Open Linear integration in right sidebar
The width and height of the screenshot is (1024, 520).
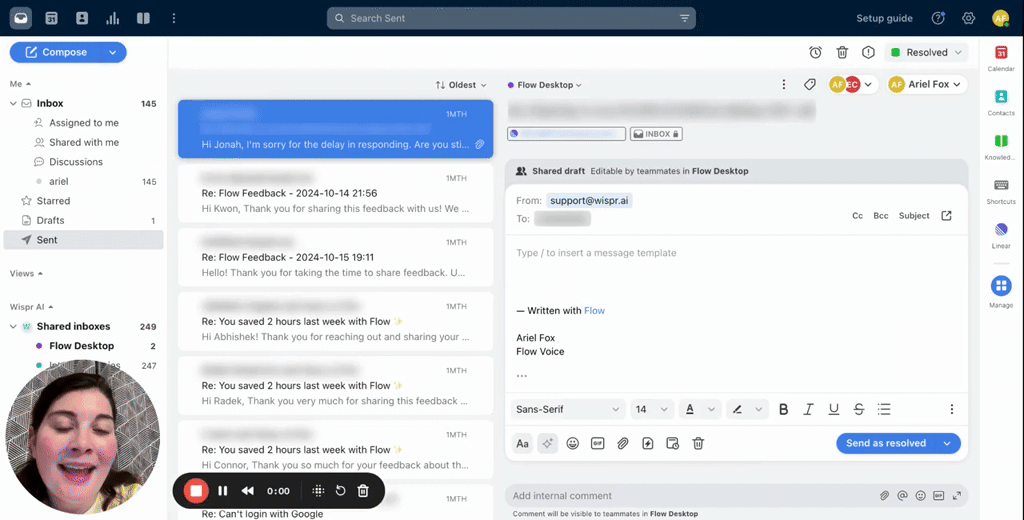[1000, 235]
